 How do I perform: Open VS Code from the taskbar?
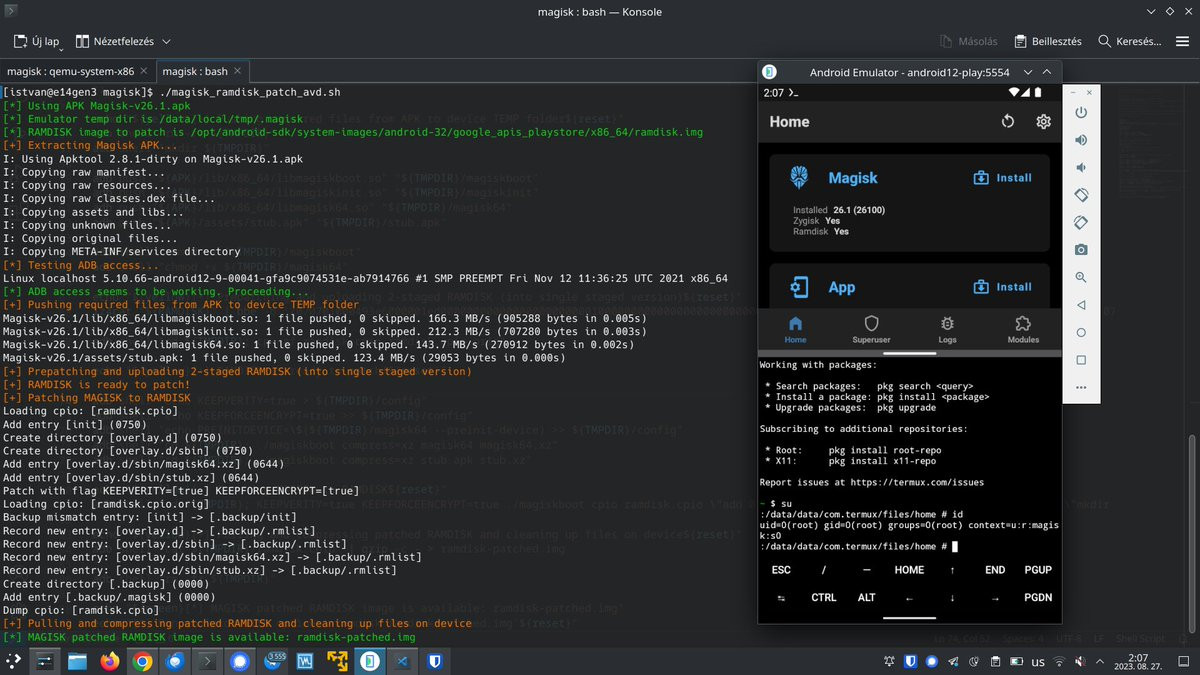(x=402, y=661)
